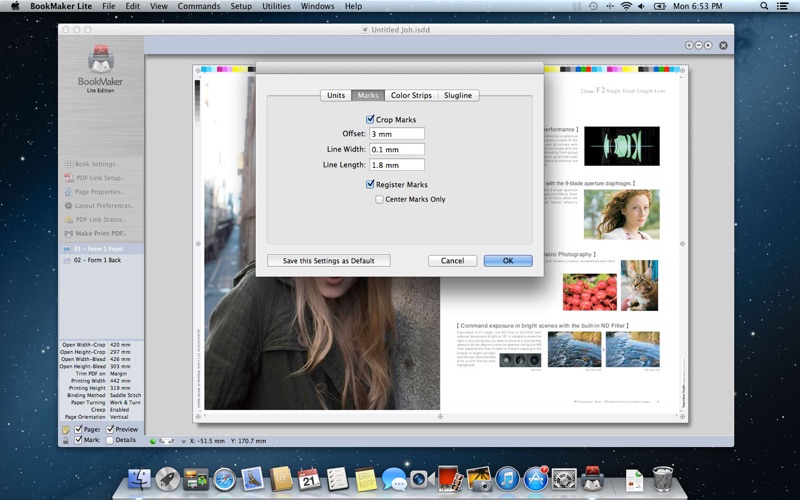800x500 pixels.
Task: Open the BookMaker app in the Dock
Action: (593, 479)
